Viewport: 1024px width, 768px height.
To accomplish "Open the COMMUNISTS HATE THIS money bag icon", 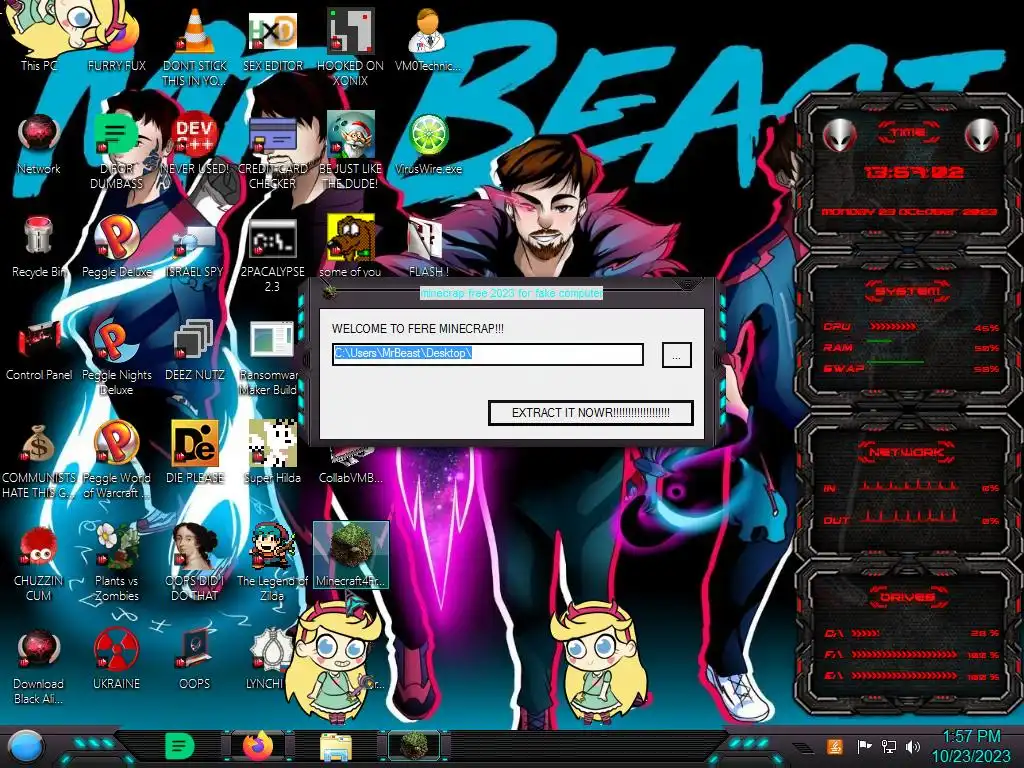I will tap(39, 460).
